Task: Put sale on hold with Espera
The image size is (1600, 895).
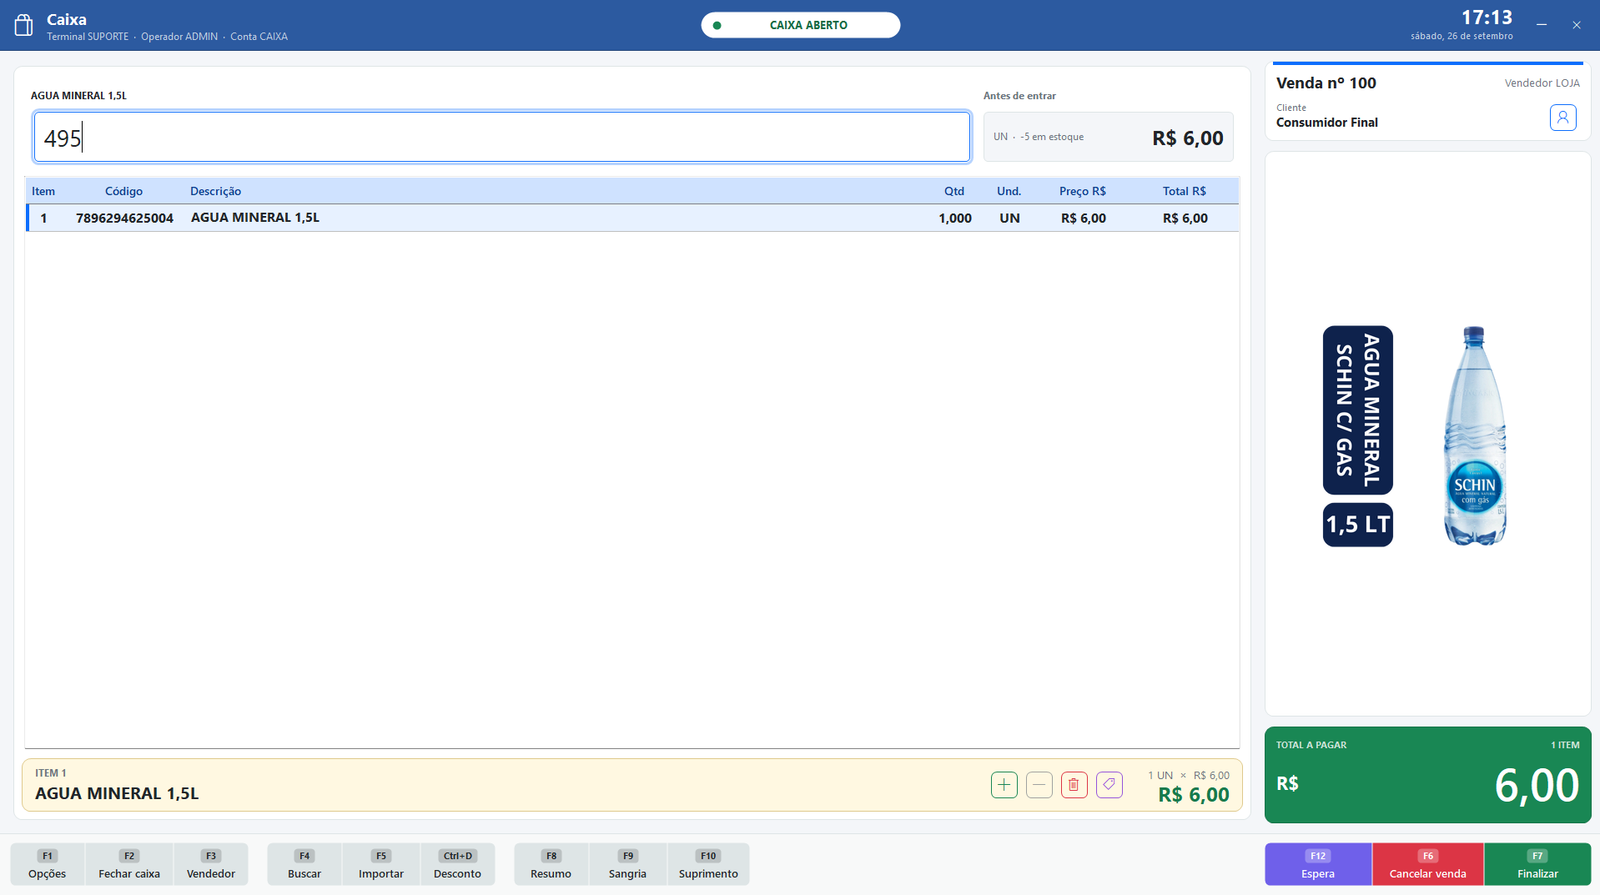Action: pyautogui.click(x=1318, y=864)
